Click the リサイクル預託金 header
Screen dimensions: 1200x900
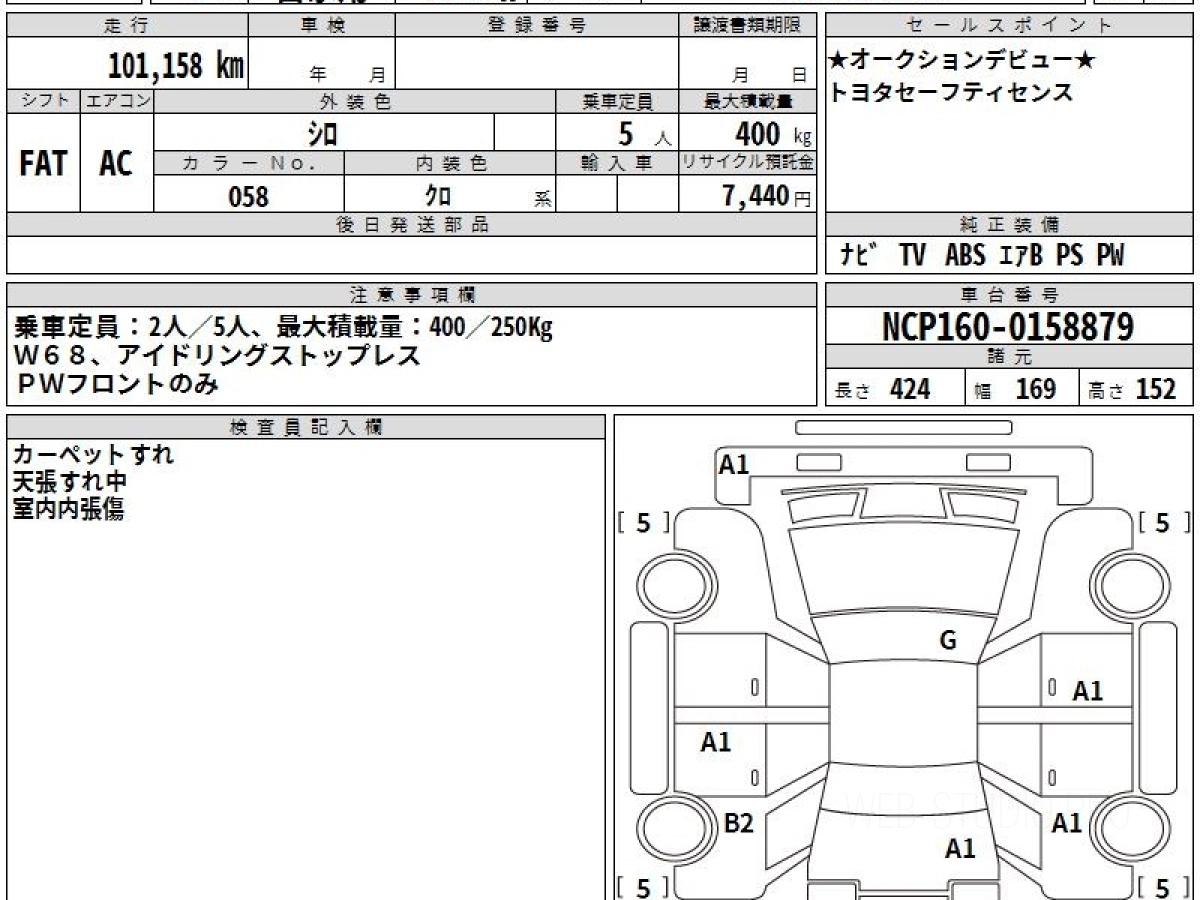[747, 163]
